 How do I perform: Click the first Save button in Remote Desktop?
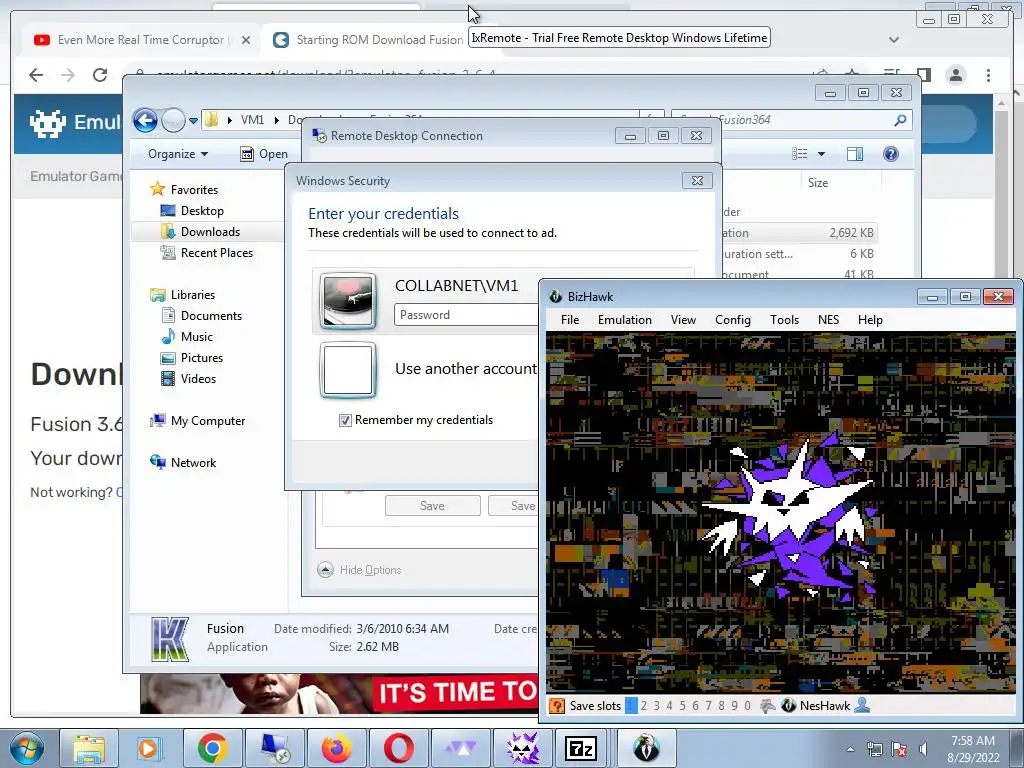coord(432,506)
